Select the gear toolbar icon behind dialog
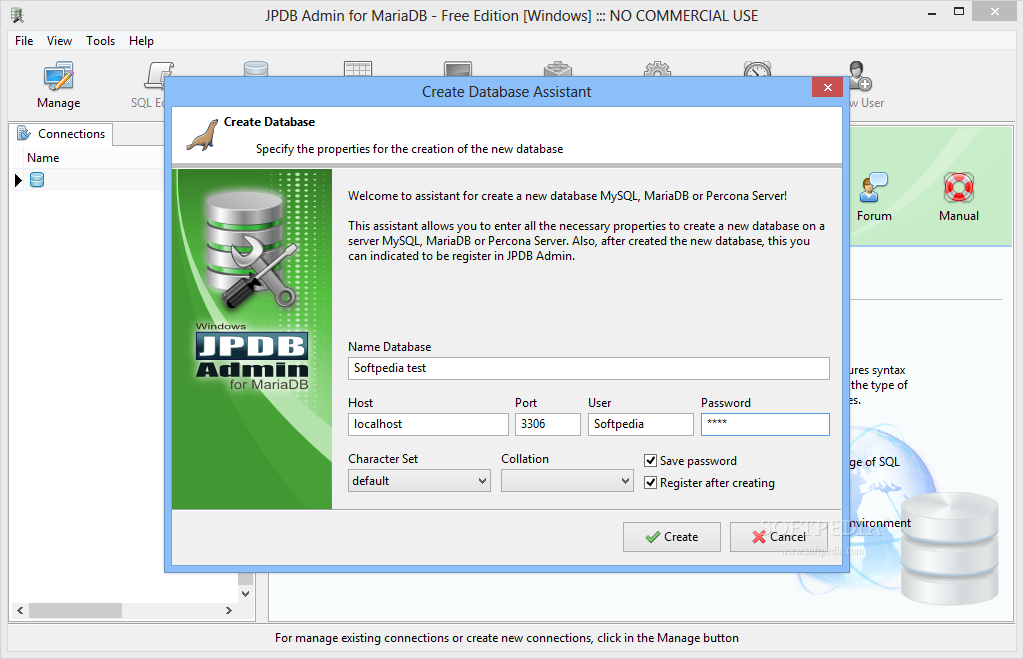This screenshot has width=1024, height=659. click(658, 69)
